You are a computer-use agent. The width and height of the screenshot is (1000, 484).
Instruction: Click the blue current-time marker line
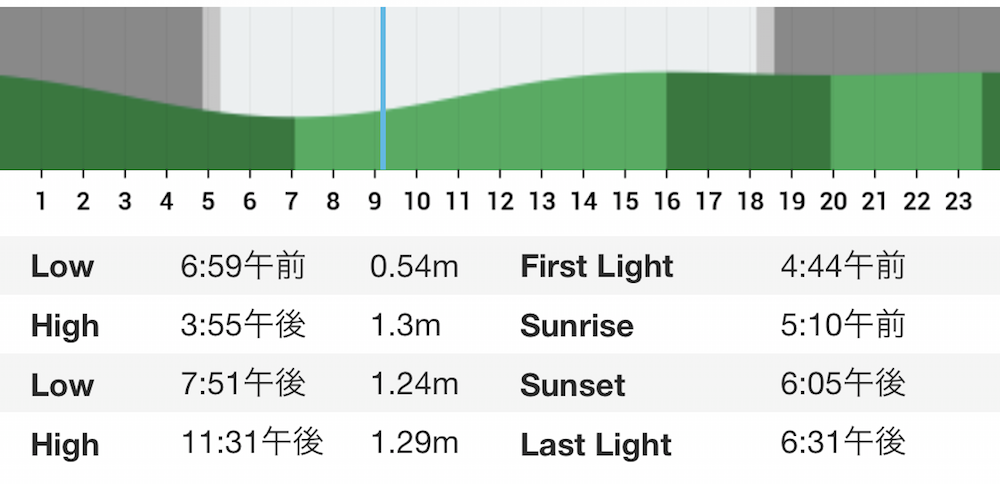pyautogui.click(x=383, y=88)
